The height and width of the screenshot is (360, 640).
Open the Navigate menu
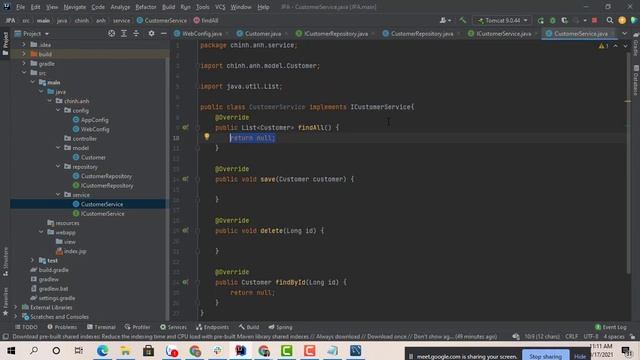pos(75,7)
